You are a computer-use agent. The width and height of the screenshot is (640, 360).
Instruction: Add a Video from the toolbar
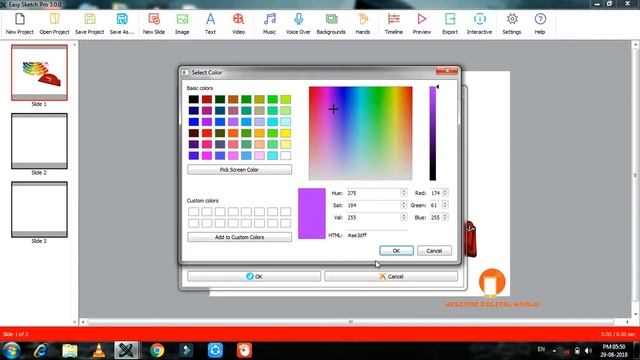point(238,24)
